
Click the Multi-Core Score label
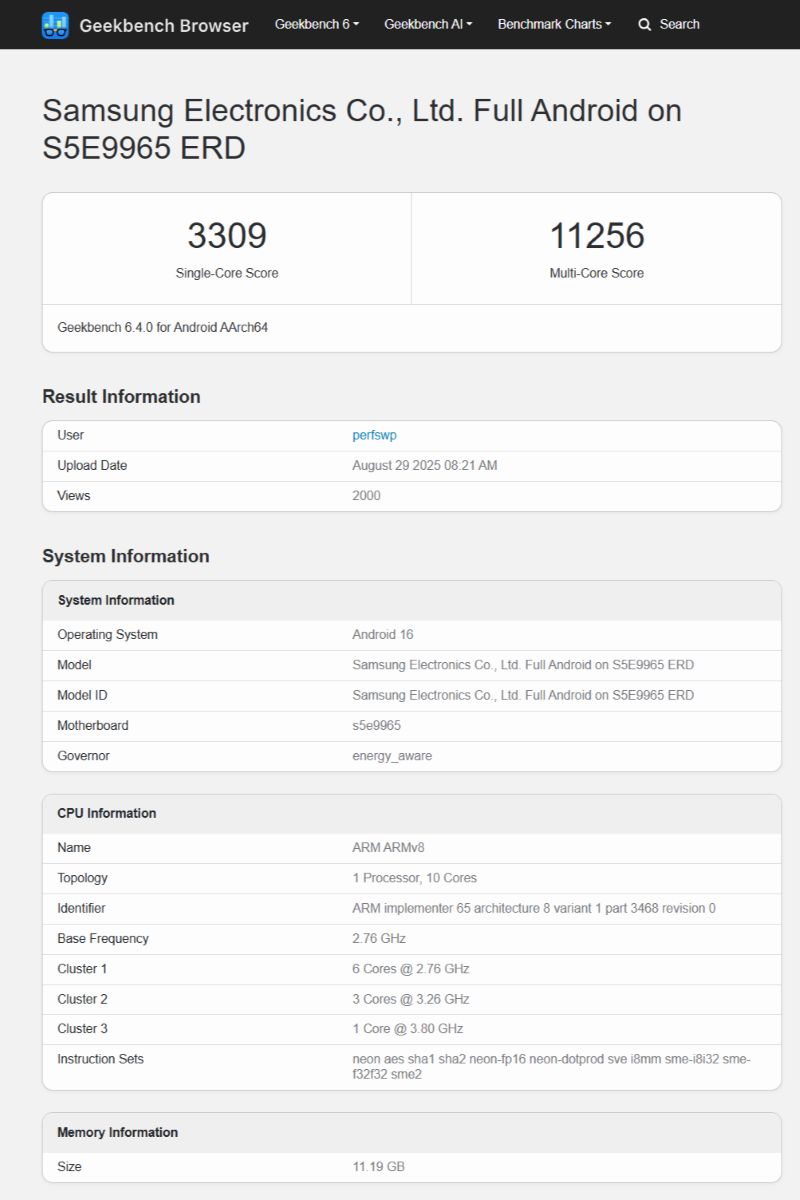597,273
